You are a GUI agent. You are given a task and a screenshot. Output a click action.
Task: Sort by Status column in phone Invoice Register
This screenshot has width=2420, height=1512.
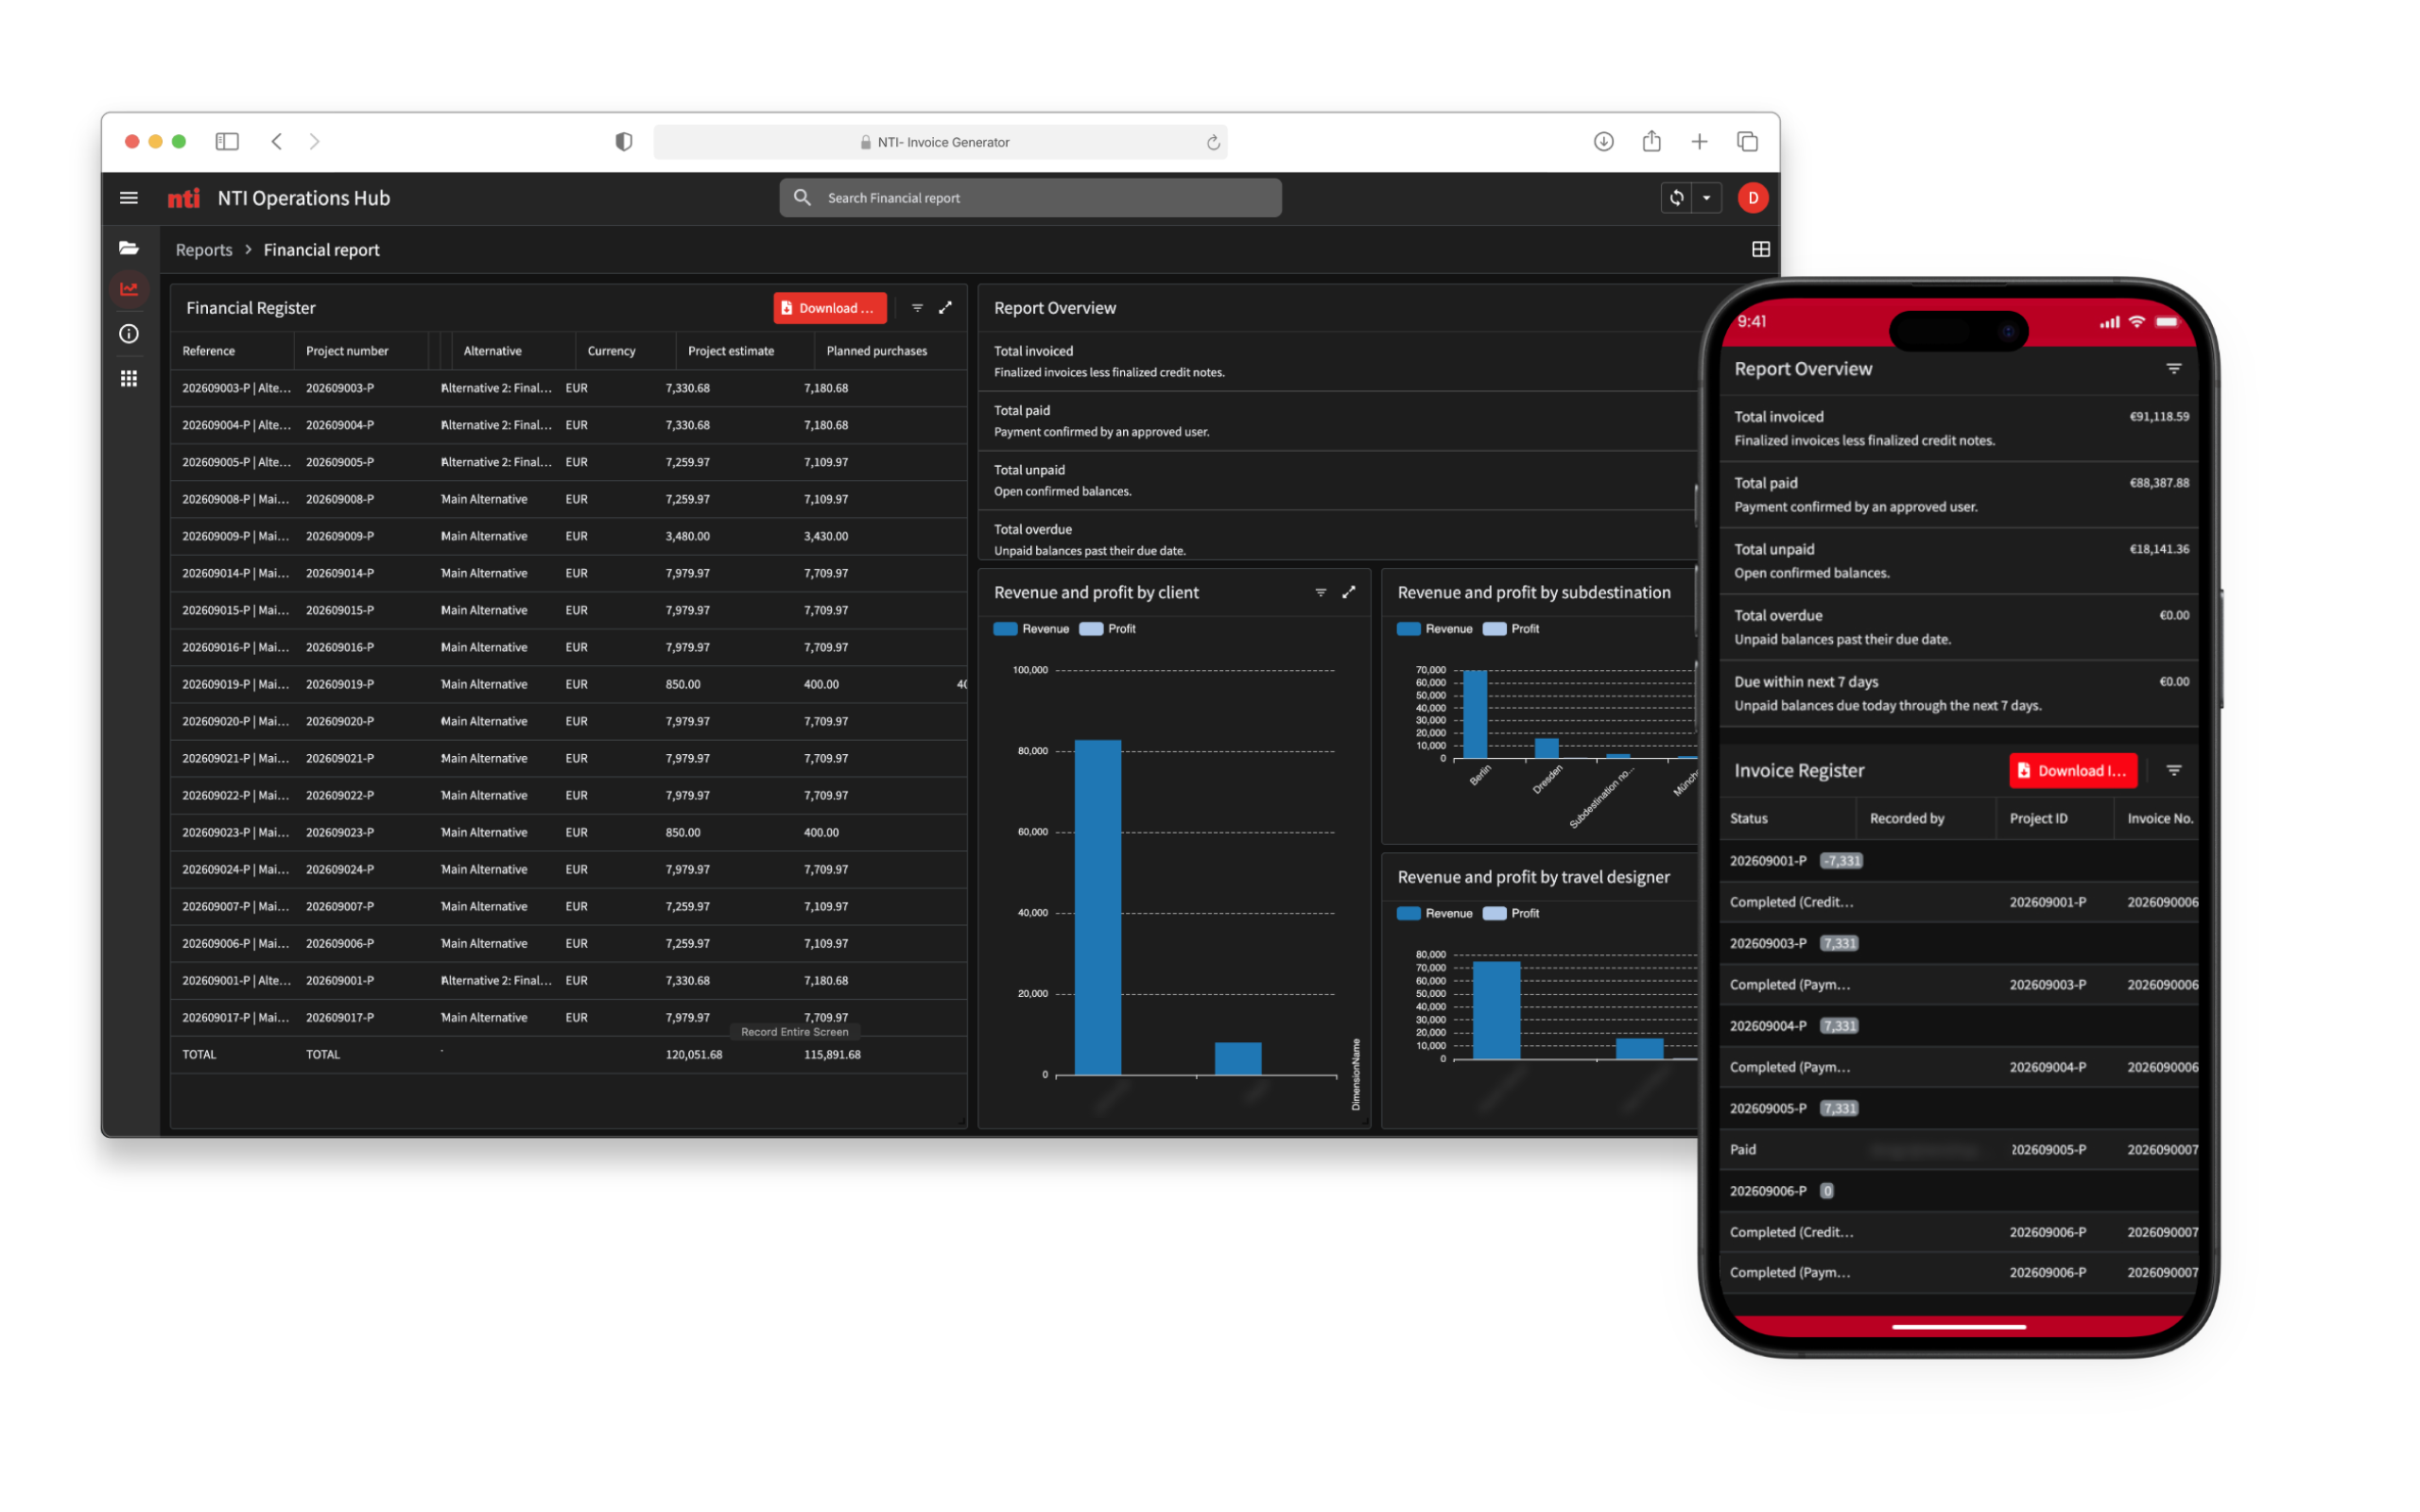pos(1788,819)
